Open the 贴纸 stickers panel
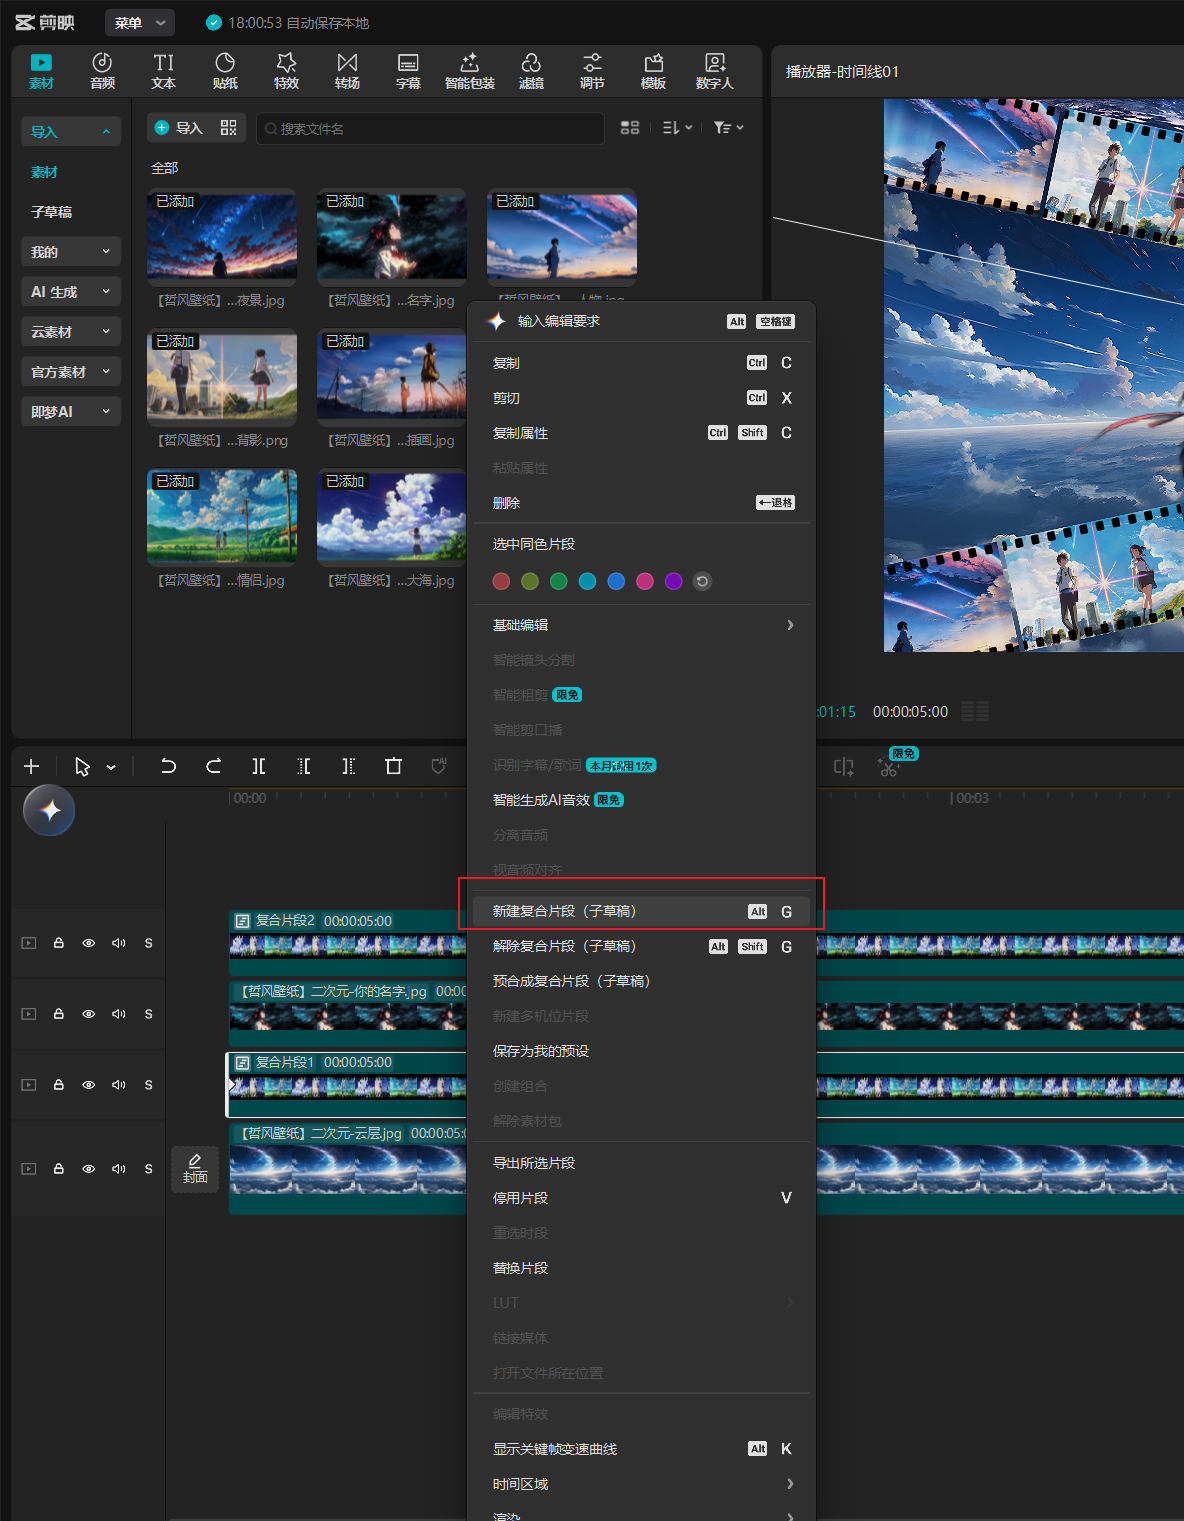This screenshot has height=1521, width=1184. click(x=225, y=71)
